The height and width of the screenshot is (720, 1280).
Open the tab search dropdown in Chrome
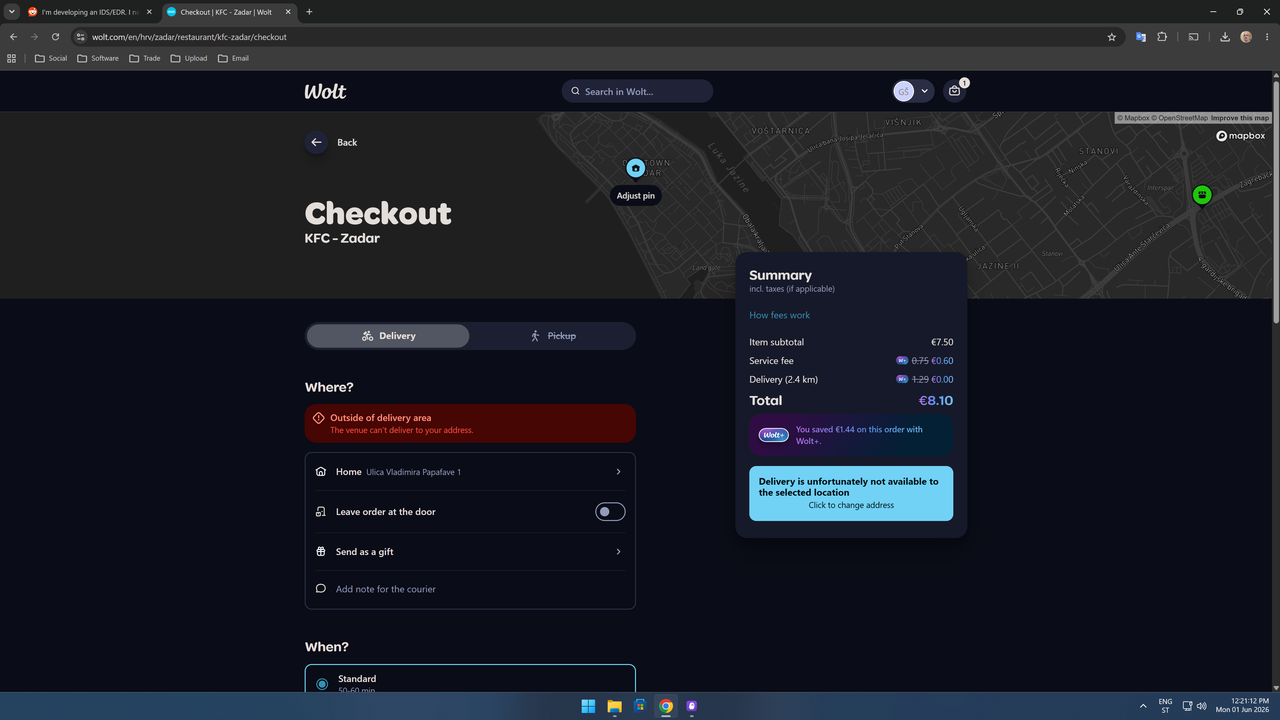[x=11, y=12]
